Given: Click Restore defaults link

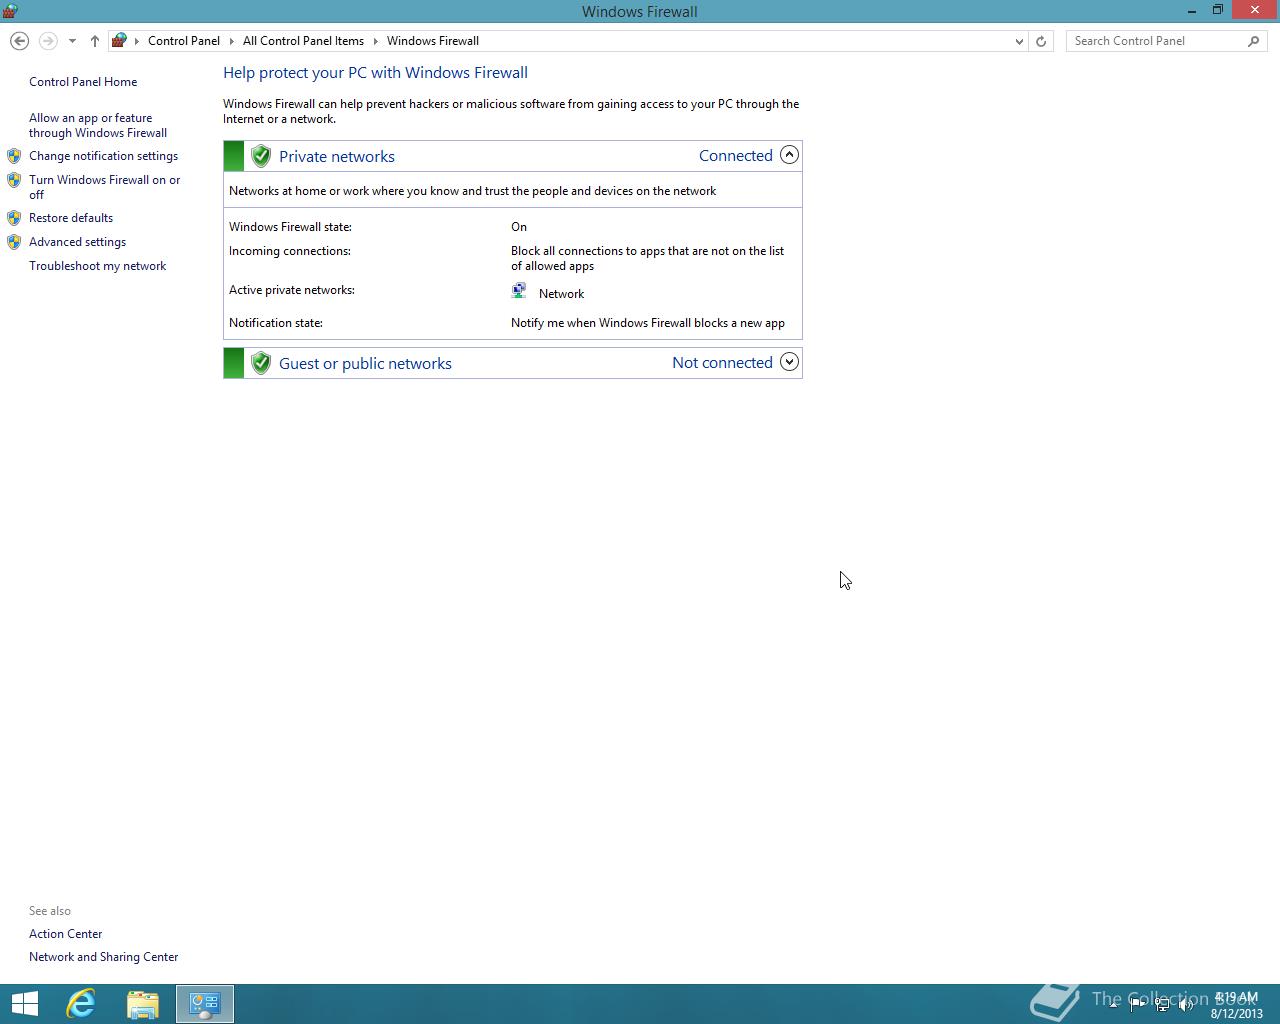Looking at the screenshot, I should [x=71, y=218].
